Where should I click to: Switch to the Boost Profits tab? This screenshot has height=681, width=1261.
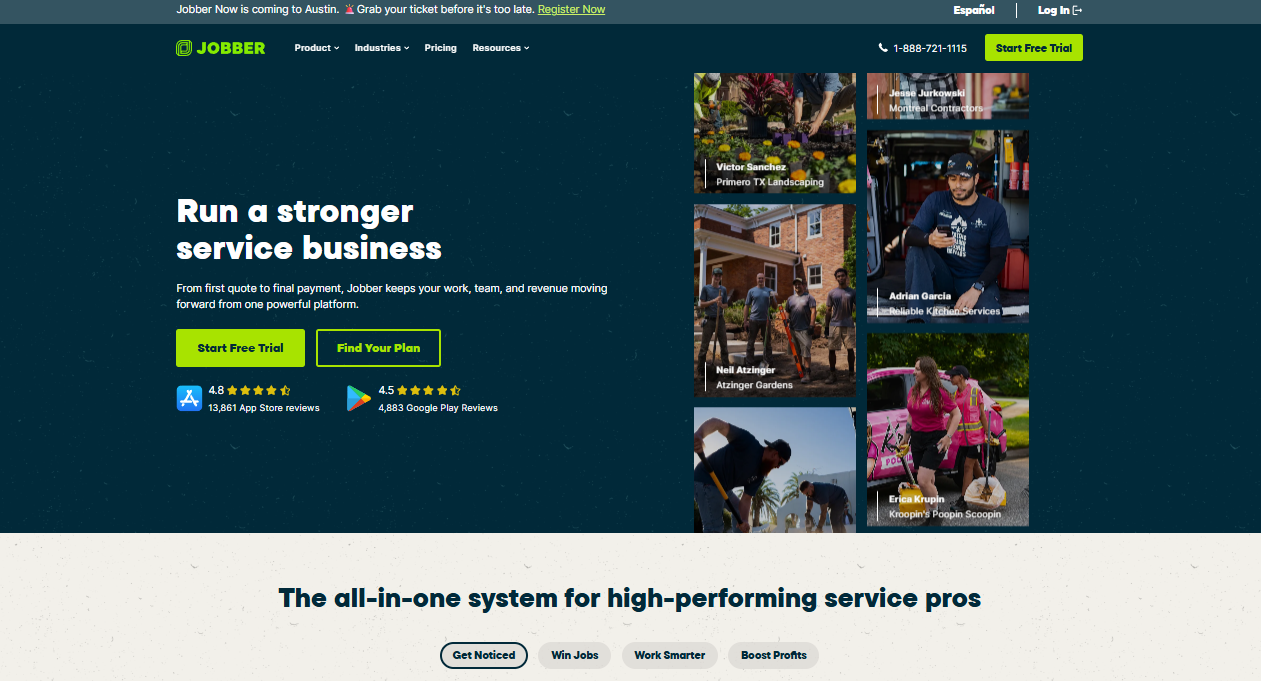pyautogui.click(x=774, y=655)
